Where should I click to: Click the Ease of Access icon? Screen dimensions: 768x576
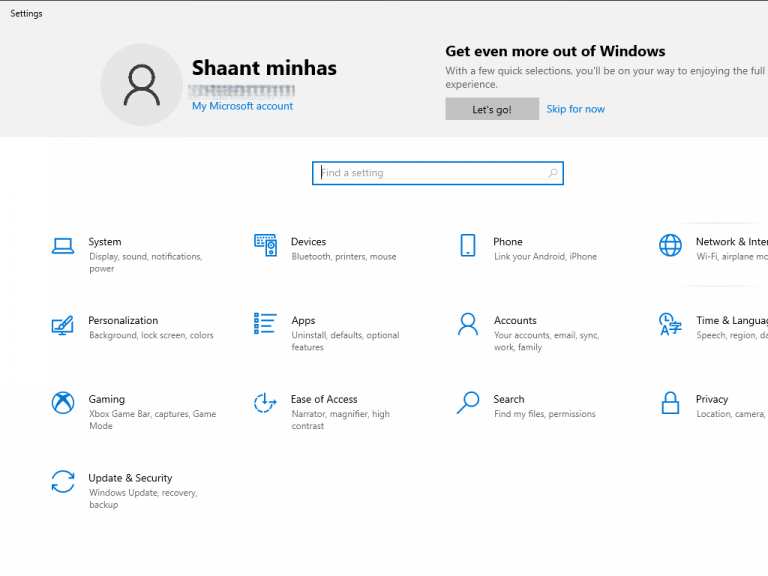(x=265, y=403)
